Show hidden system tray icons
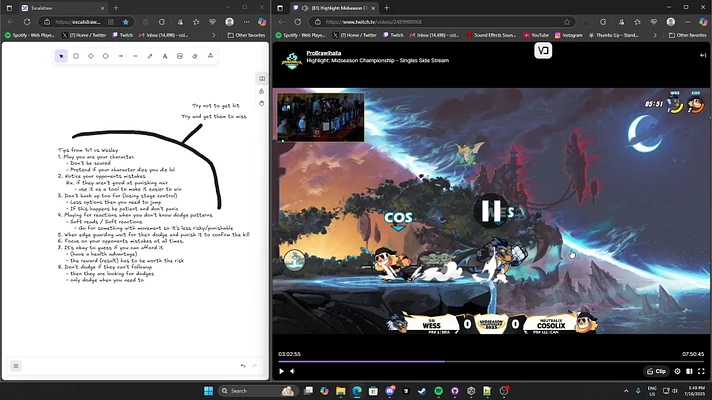 [x=626, y=391]
